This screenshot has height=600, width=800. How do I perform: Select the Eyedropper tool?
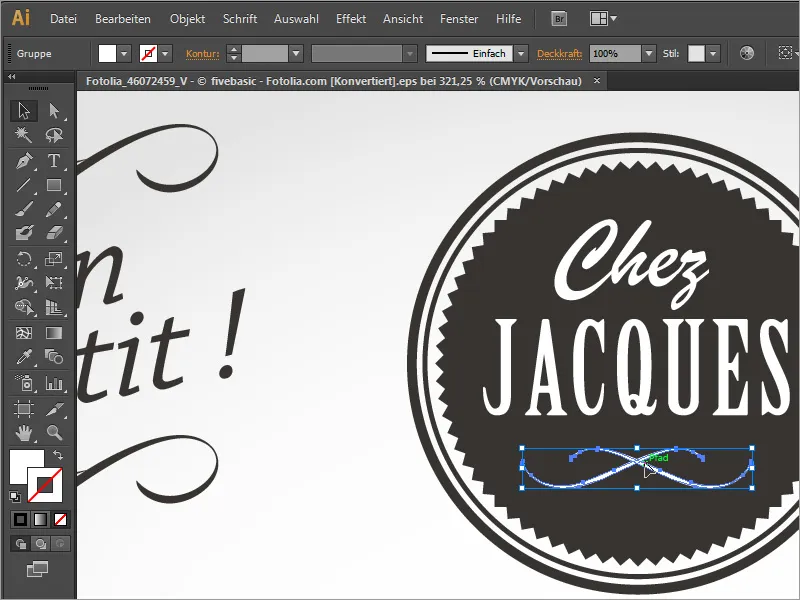click(24, 357)
